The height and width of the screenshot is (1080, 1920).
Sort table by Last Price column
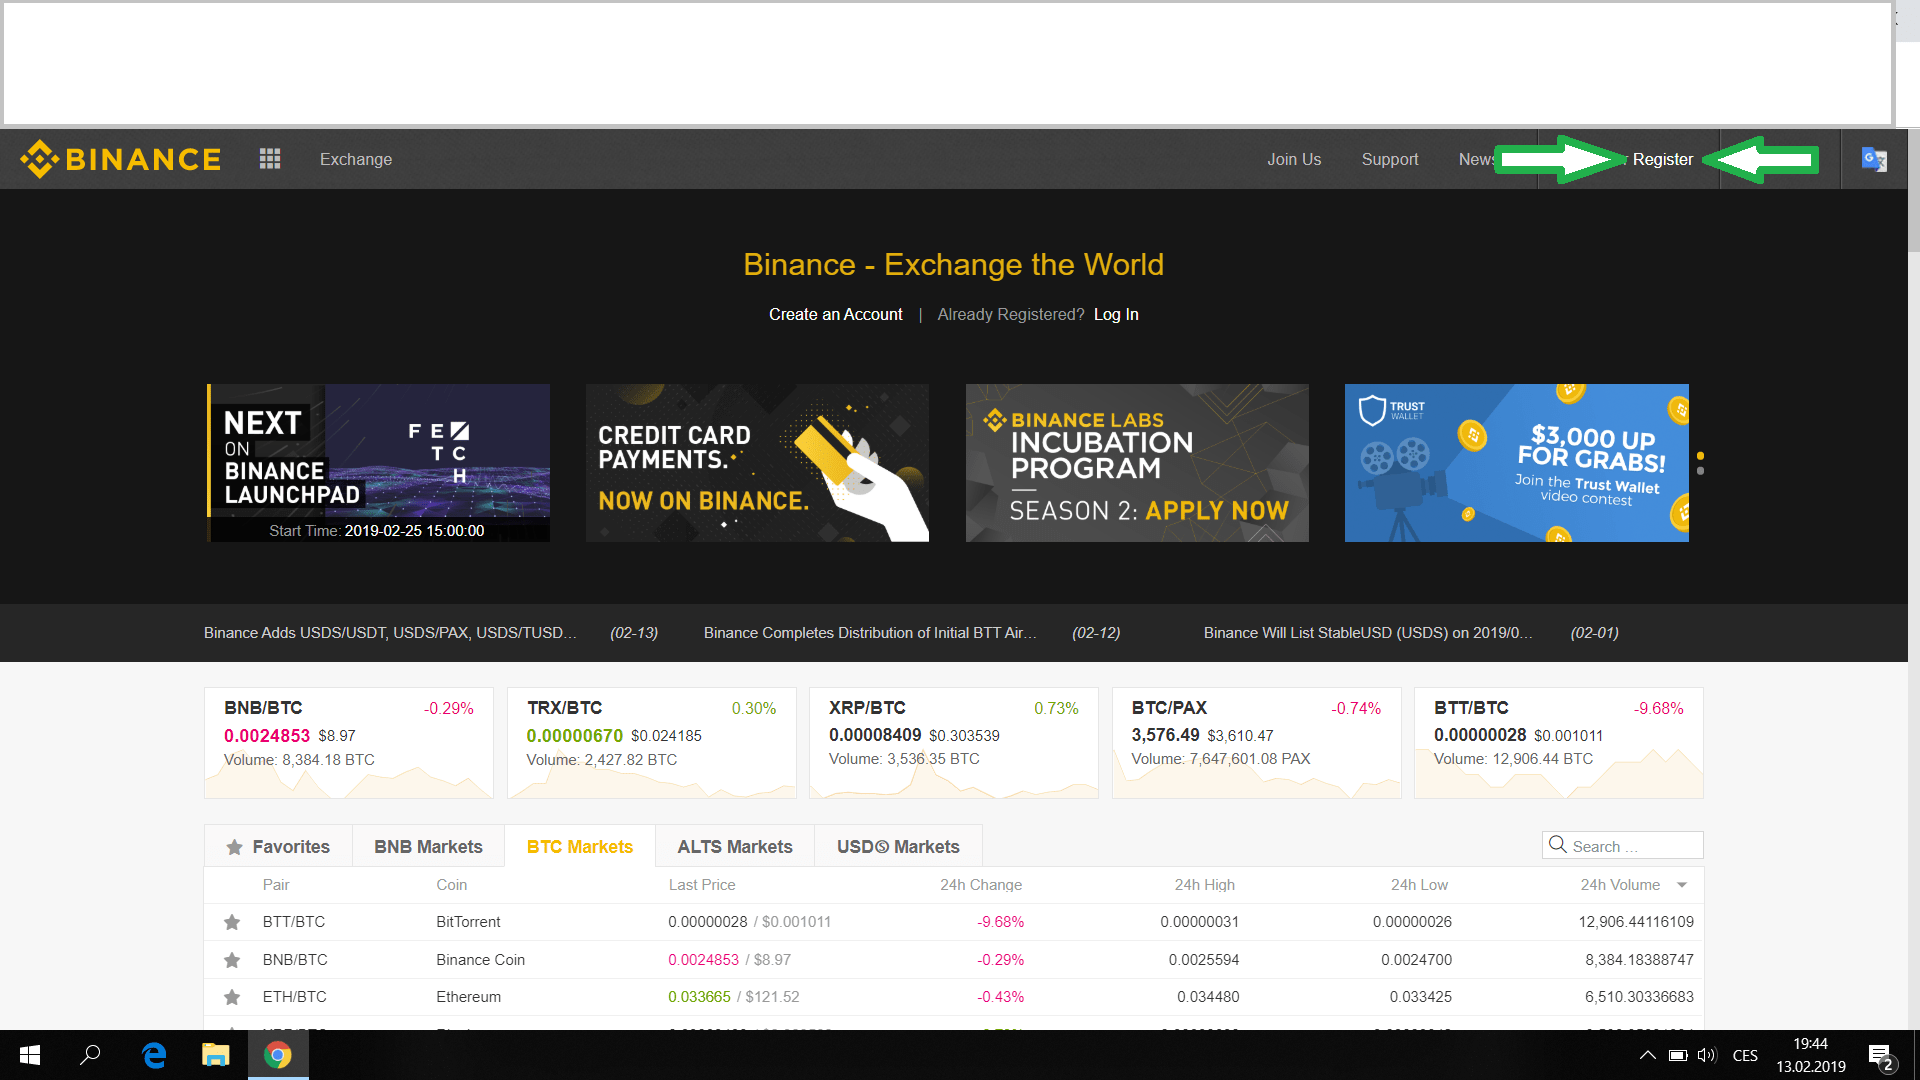point(702,885)
